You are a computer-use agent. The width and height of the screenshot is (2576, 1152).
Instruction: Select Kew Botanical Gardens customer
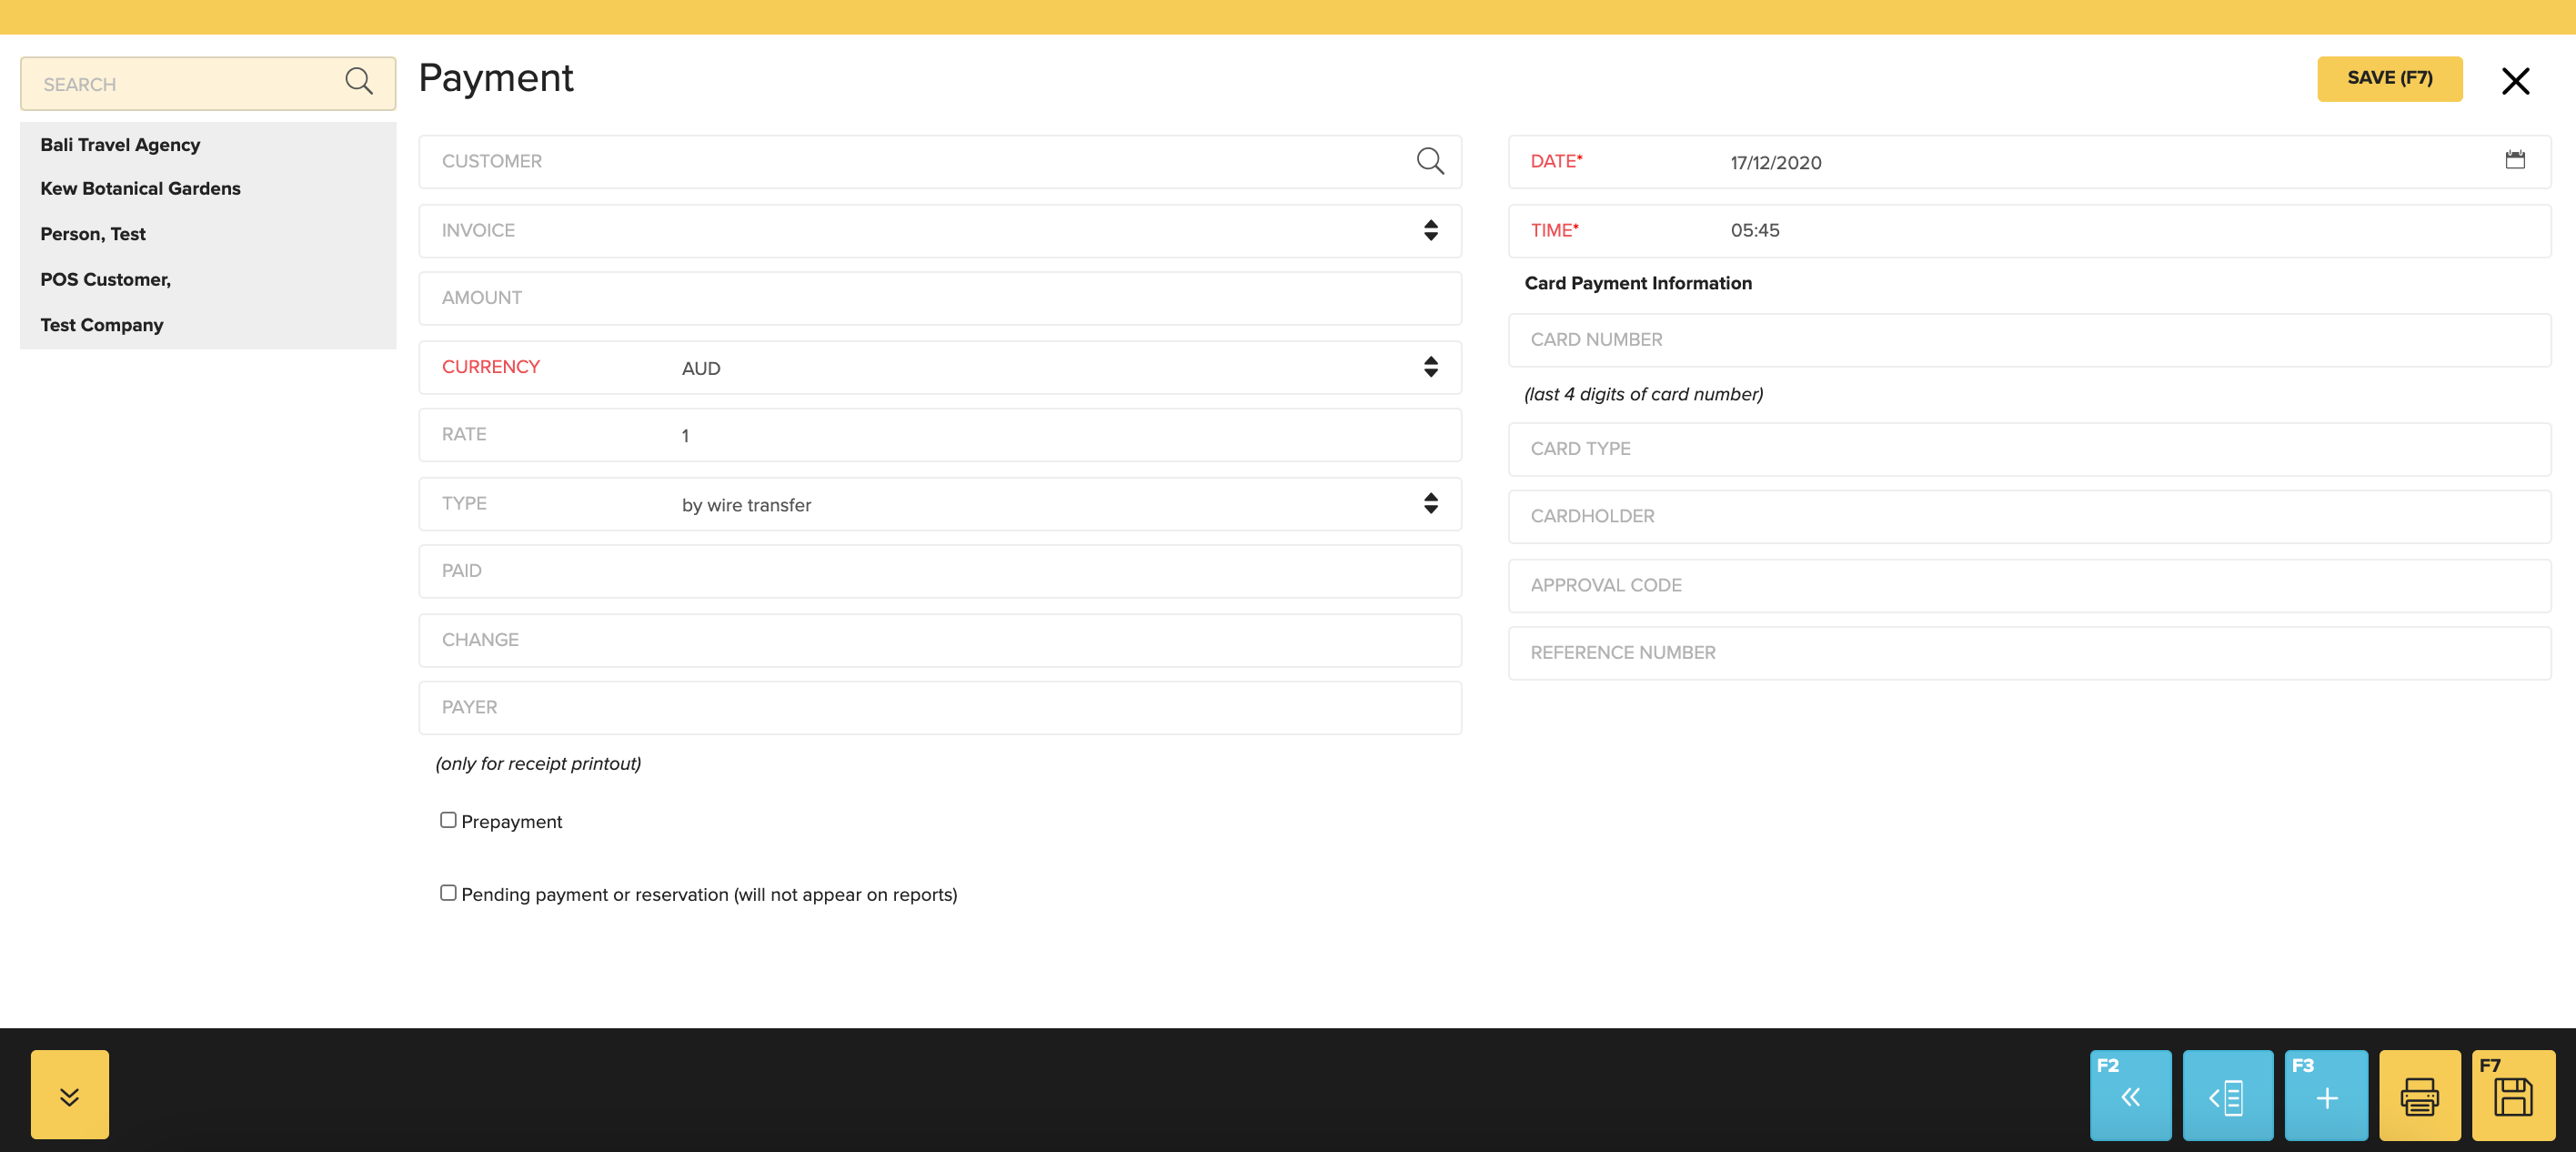[140, 189]
